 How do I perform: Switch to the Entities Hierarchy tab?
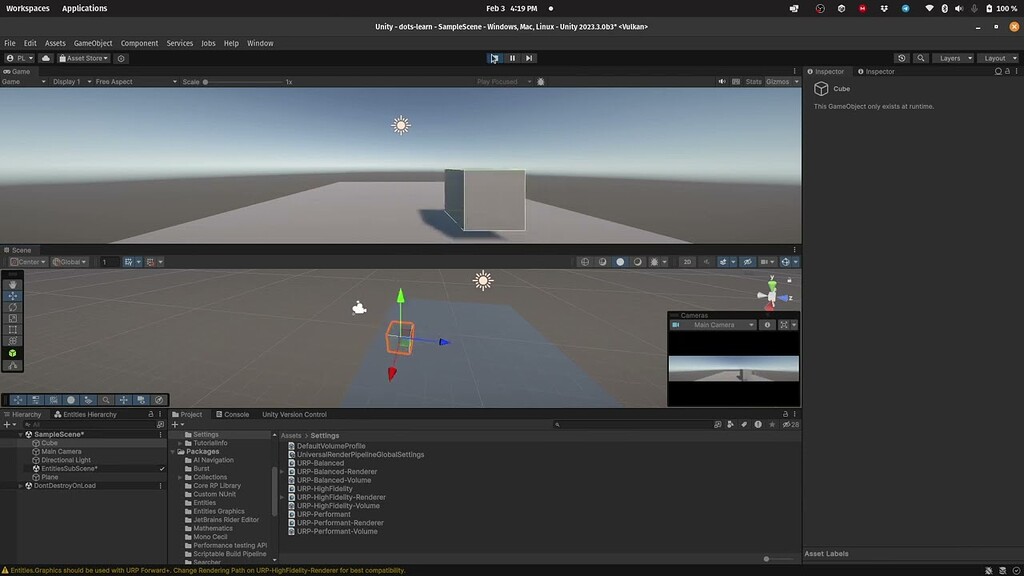coord(88,414)
